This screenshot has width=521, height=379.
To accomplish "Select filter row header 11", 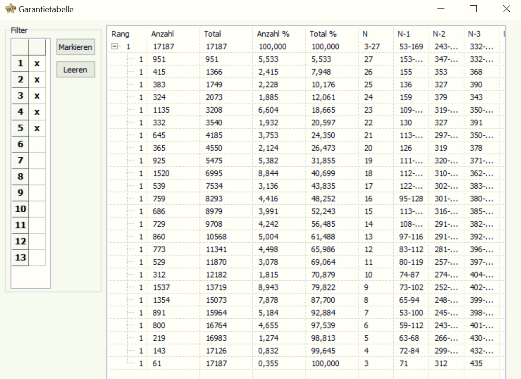I will coord(20,225).
